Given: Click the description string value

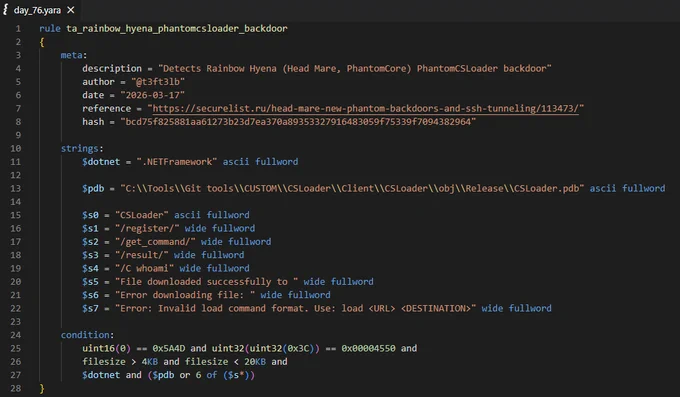Looking at the screenshot, I should pyautogui.click(x=355, y=69).
